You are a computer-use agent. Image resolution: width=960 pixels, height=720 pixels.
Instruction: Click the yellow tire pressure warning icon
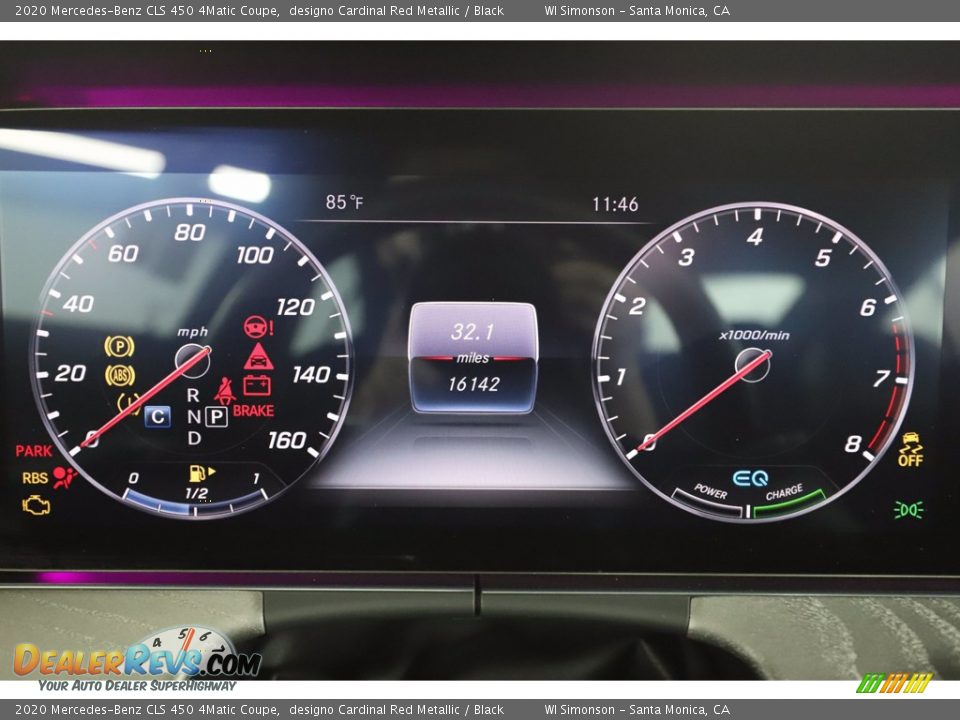tap(129, 403)
